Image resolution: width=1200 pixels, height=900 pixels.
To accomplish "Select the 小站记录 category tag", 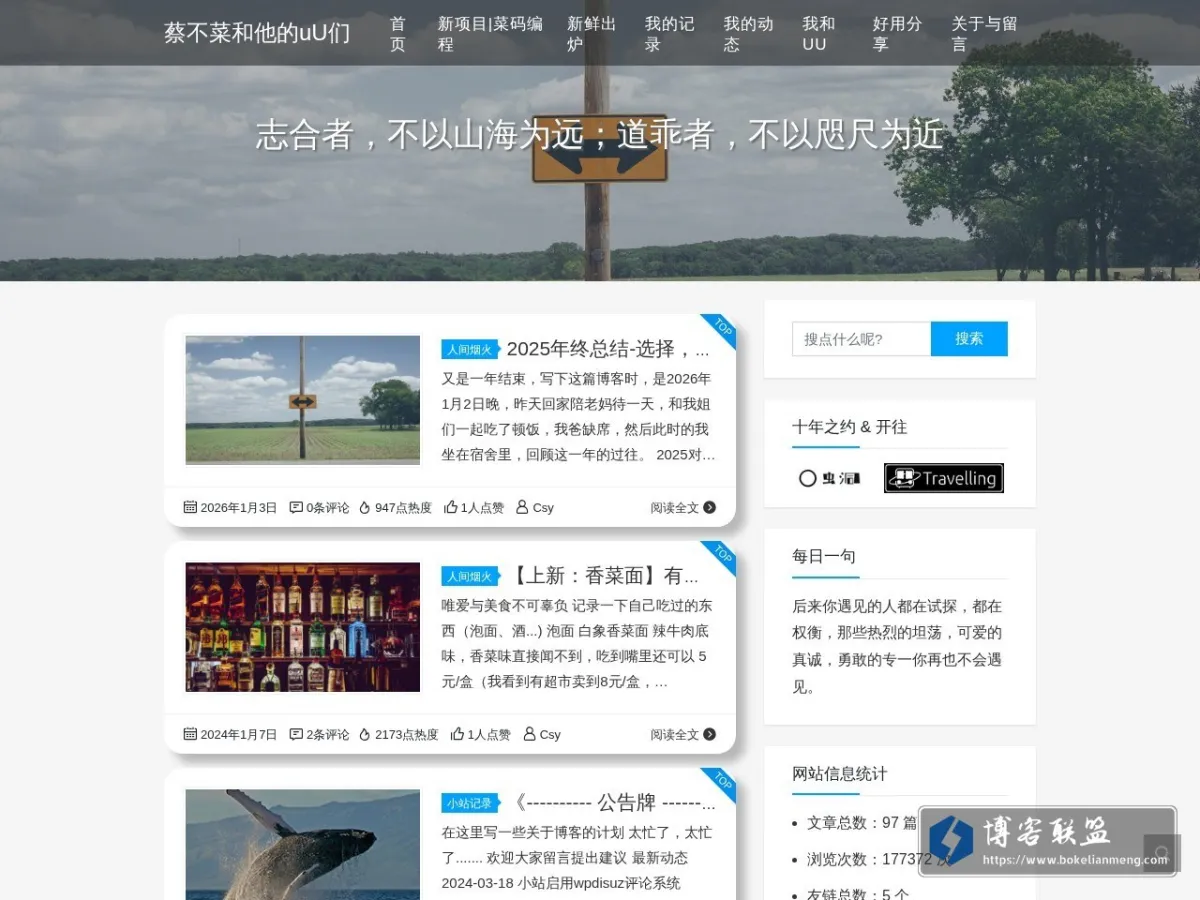I will click(x=470, y=804).
